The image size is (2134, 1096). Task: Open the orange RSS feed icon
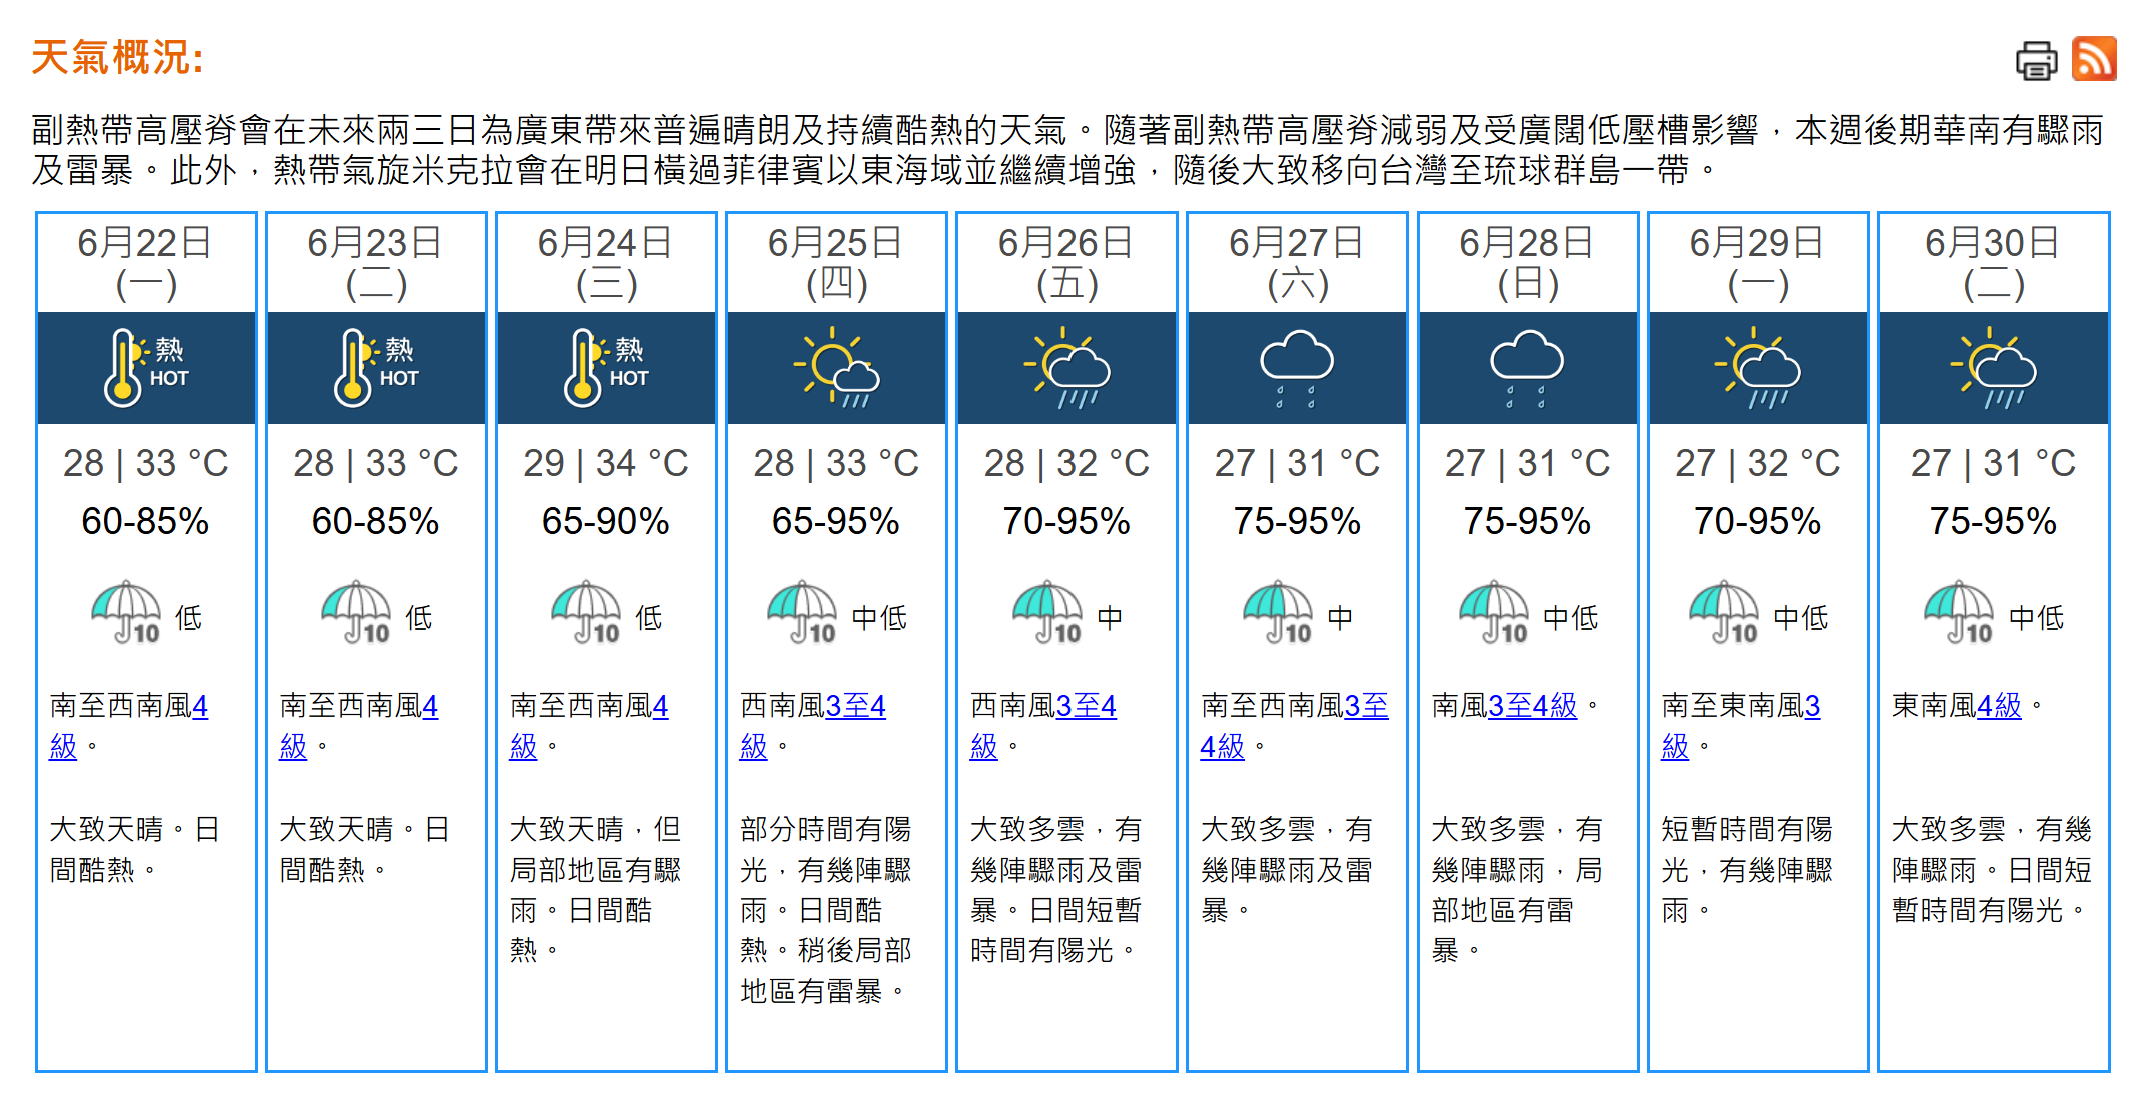click(2094, 58)
